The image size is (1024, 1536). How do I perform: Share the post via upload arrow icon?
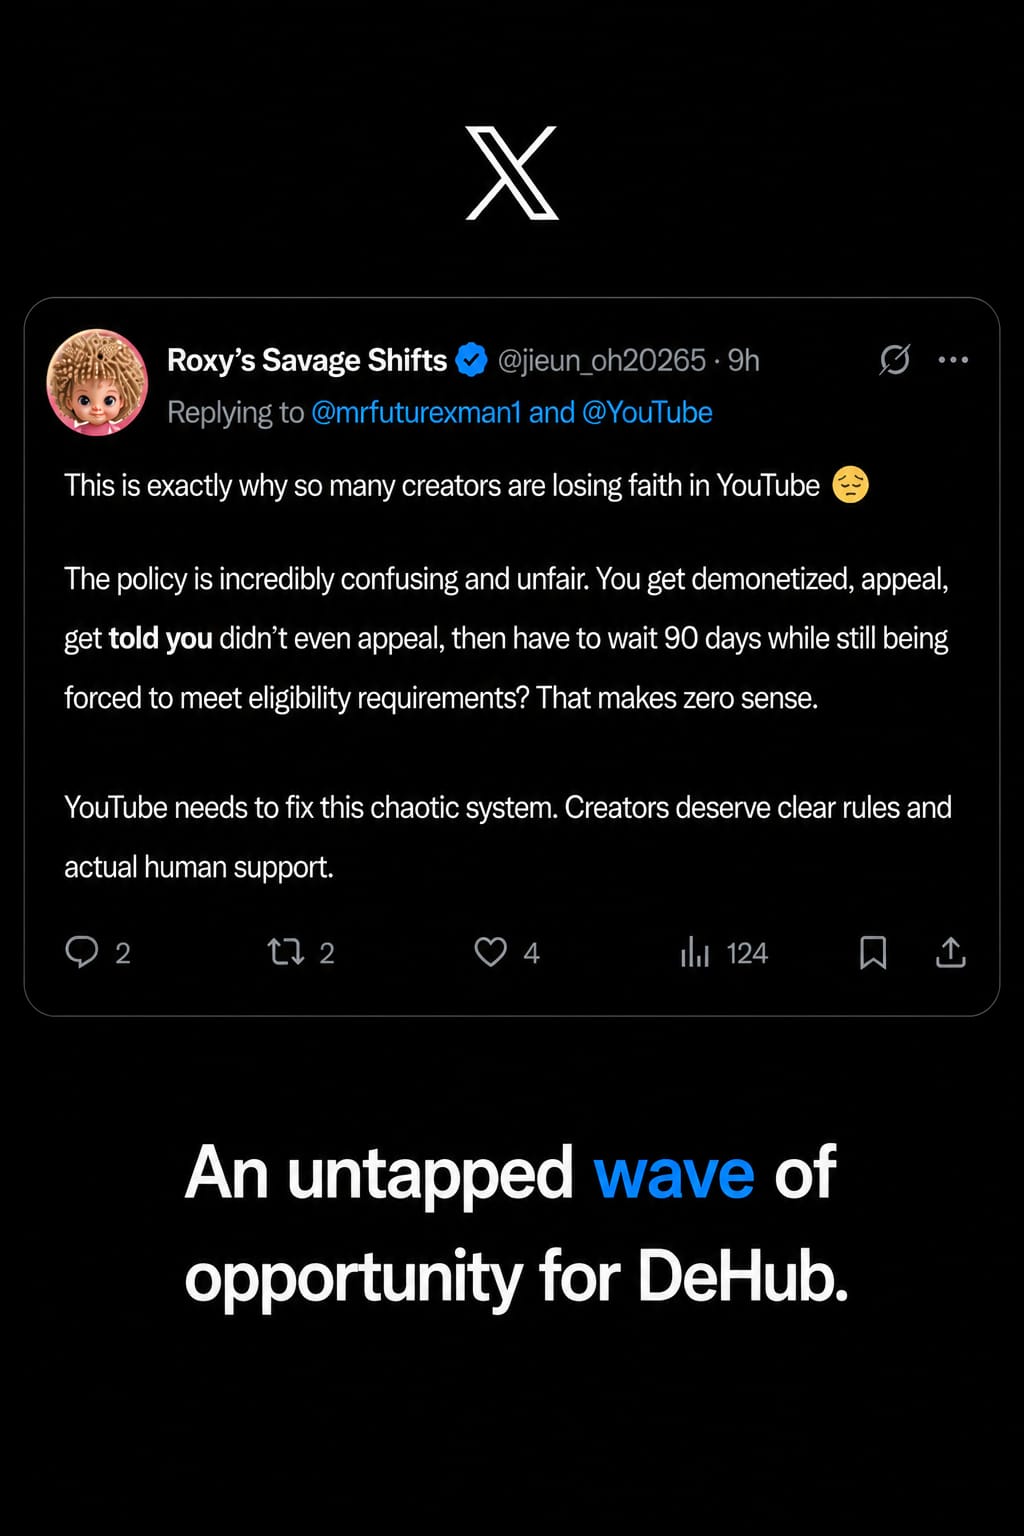(x=950, y=952)
